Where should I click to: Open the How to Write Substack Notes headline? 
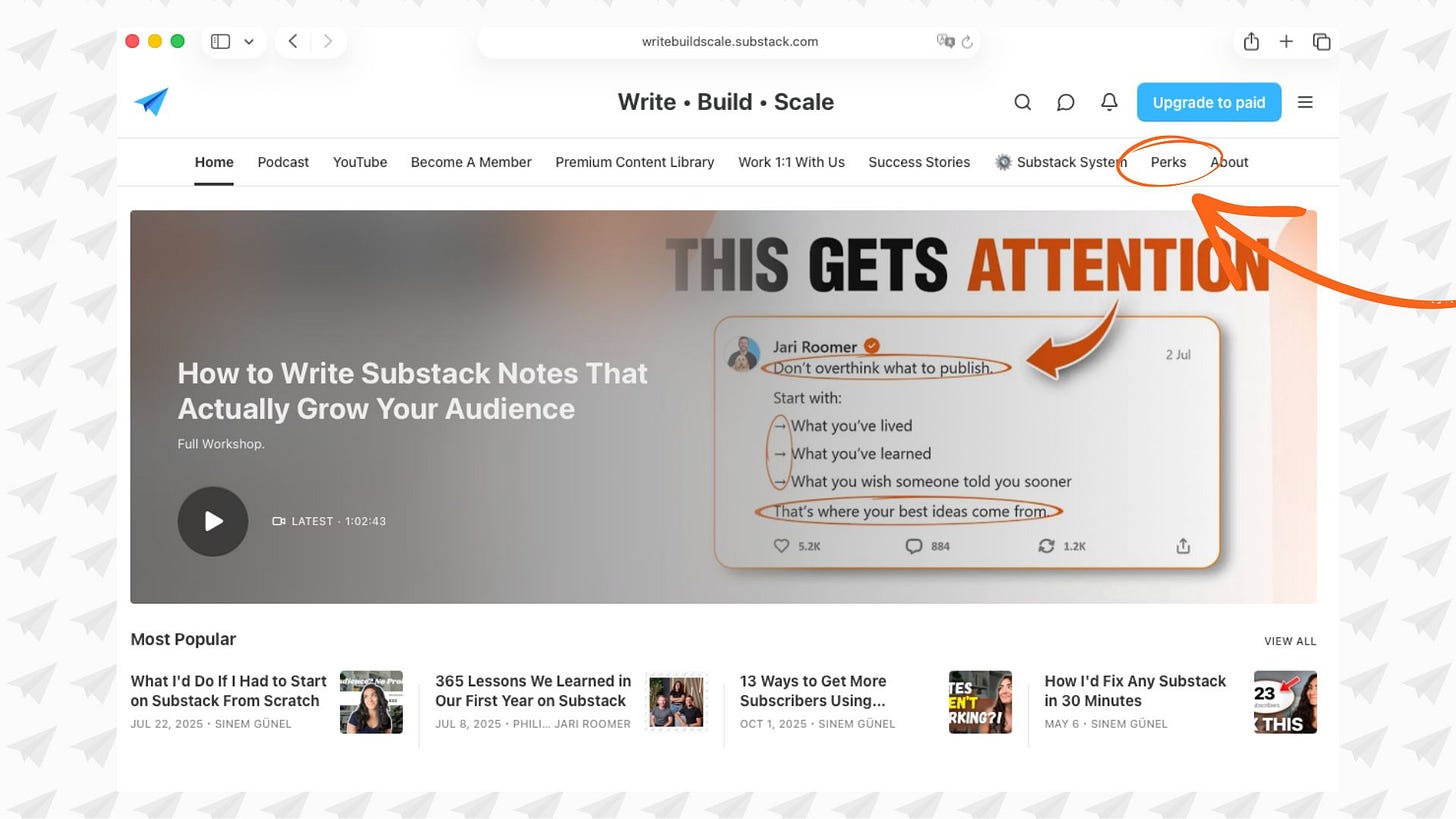[413, 391]
